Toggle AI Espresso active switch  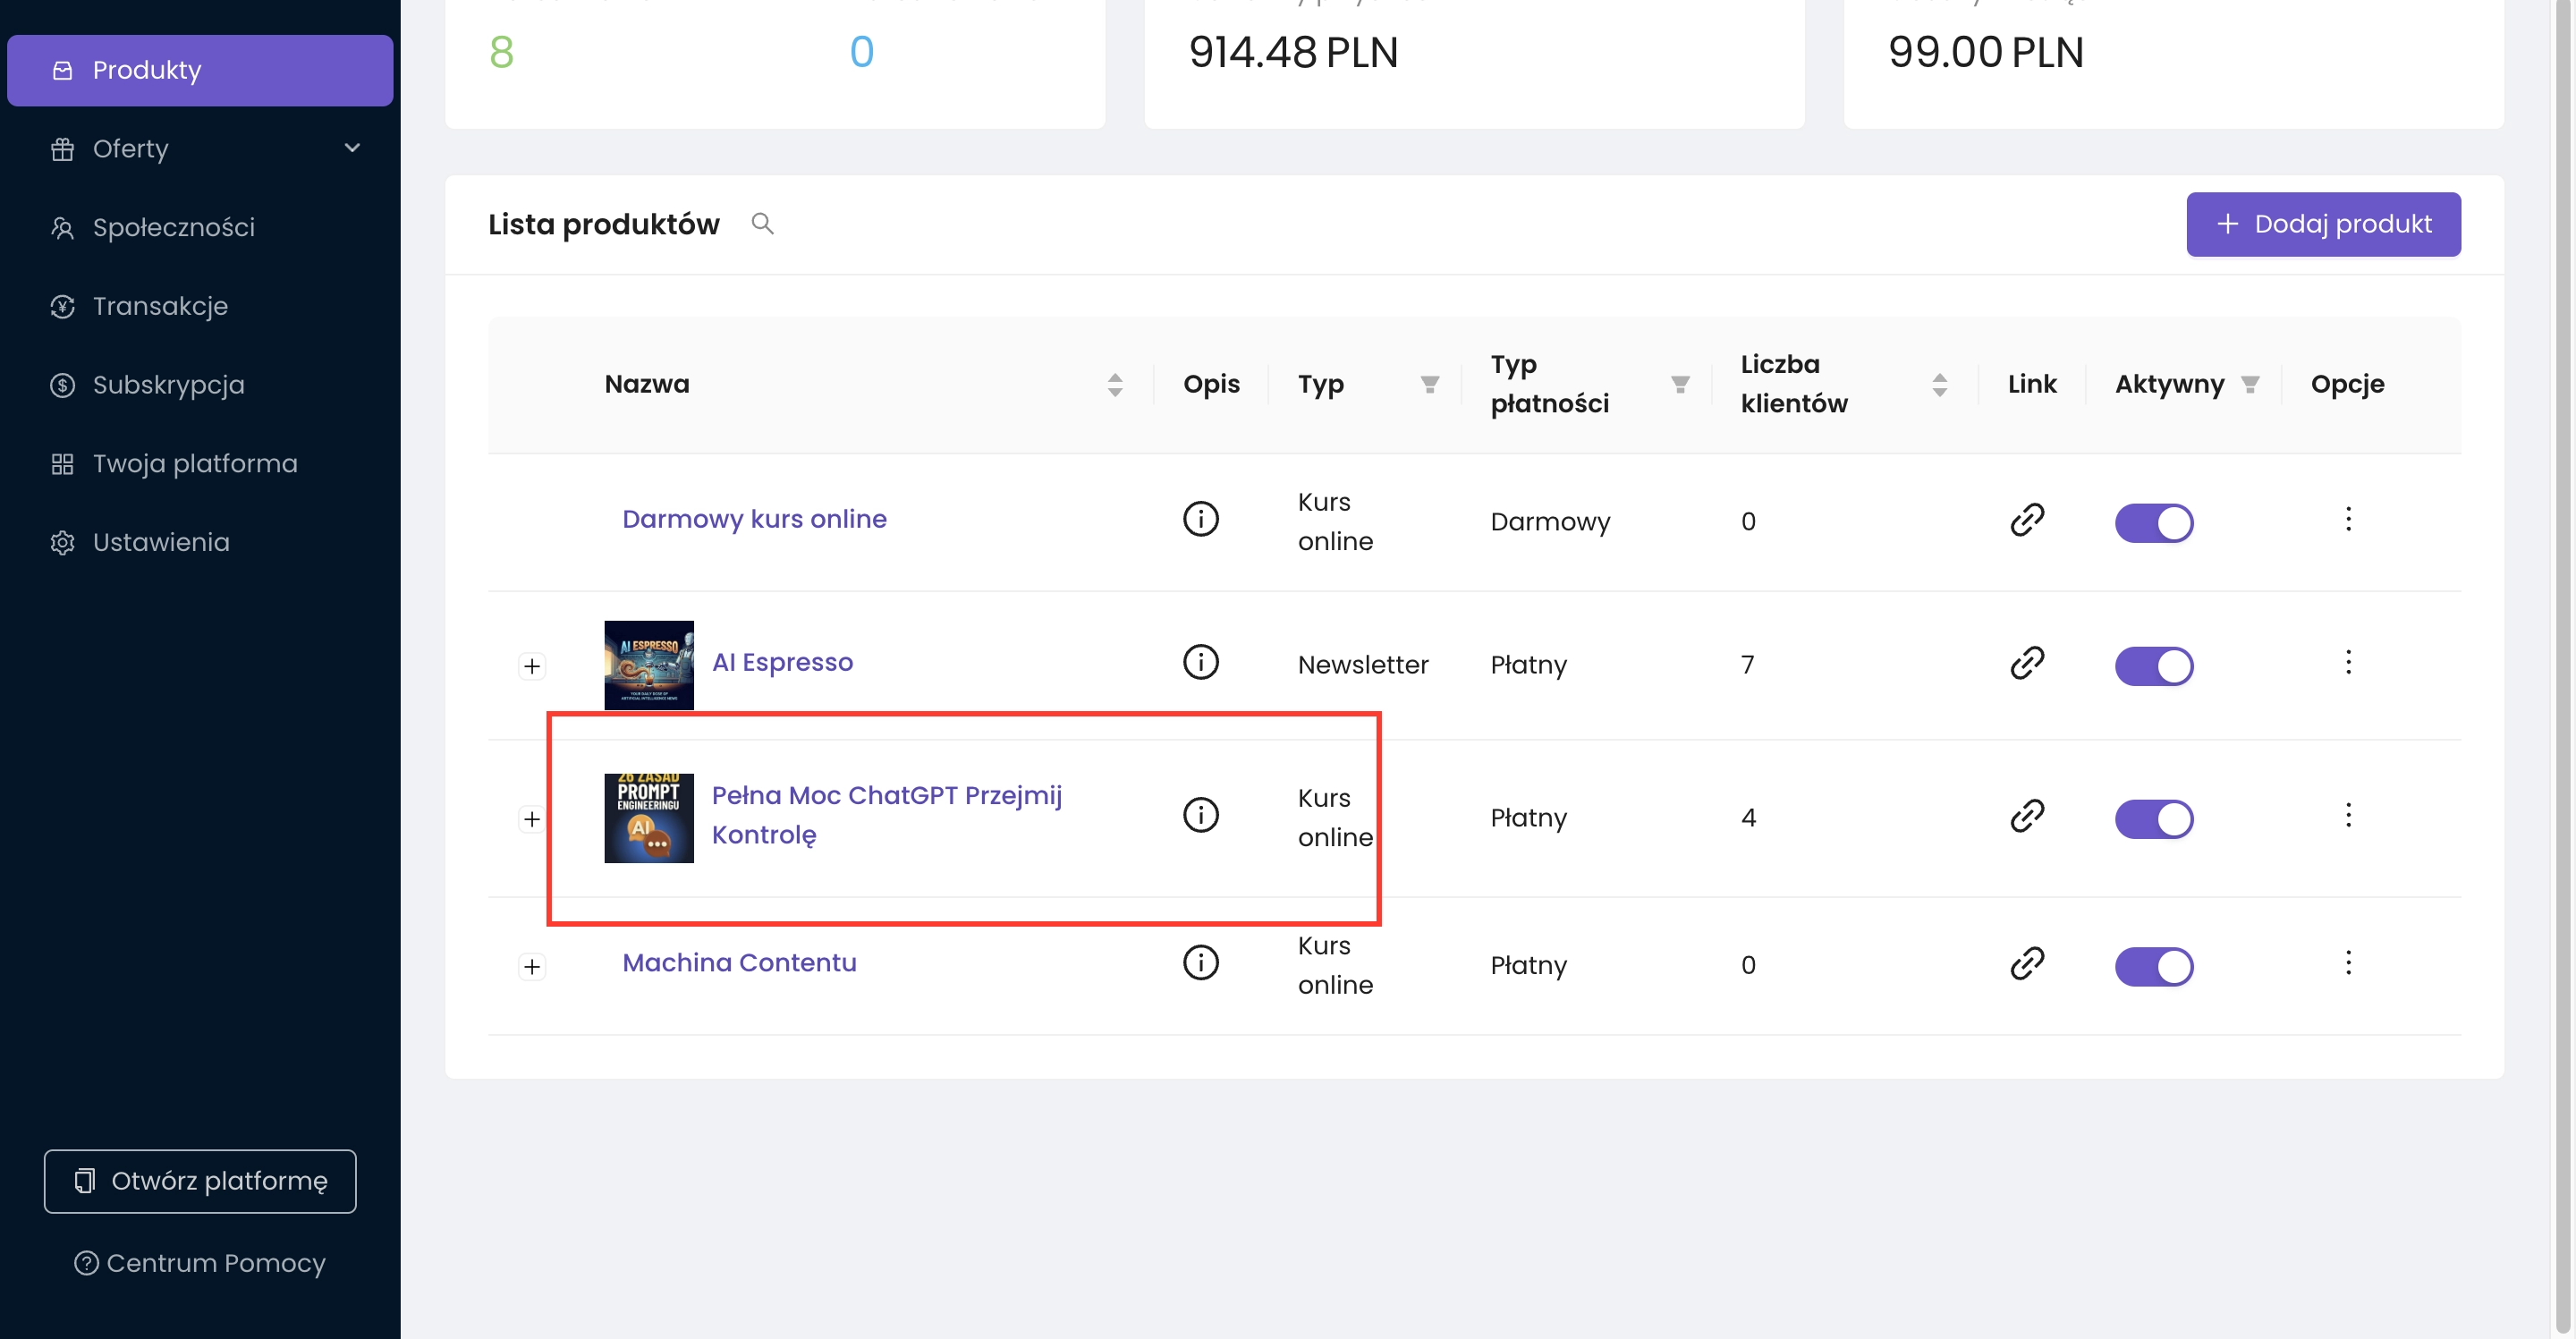[x=2153, y=666]
